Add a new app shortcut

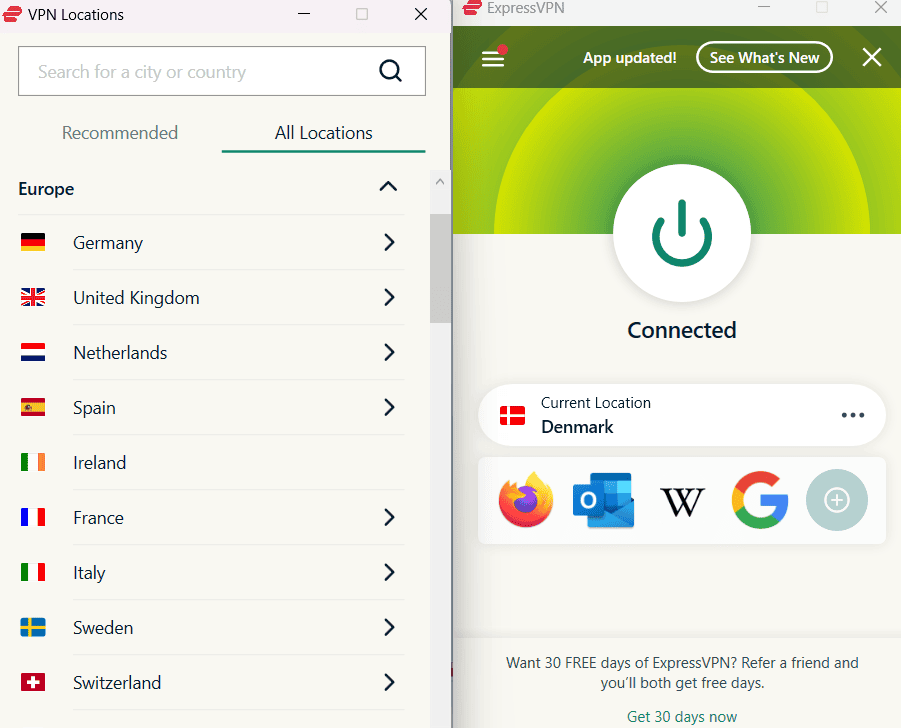pyautogui.click(x=837, y=500)
